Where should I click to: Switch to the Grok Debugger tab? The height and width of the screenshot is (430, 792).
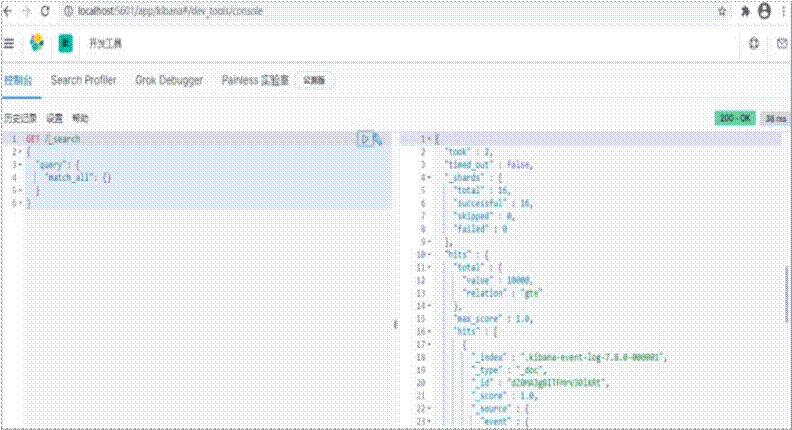(x=169, y=80)
